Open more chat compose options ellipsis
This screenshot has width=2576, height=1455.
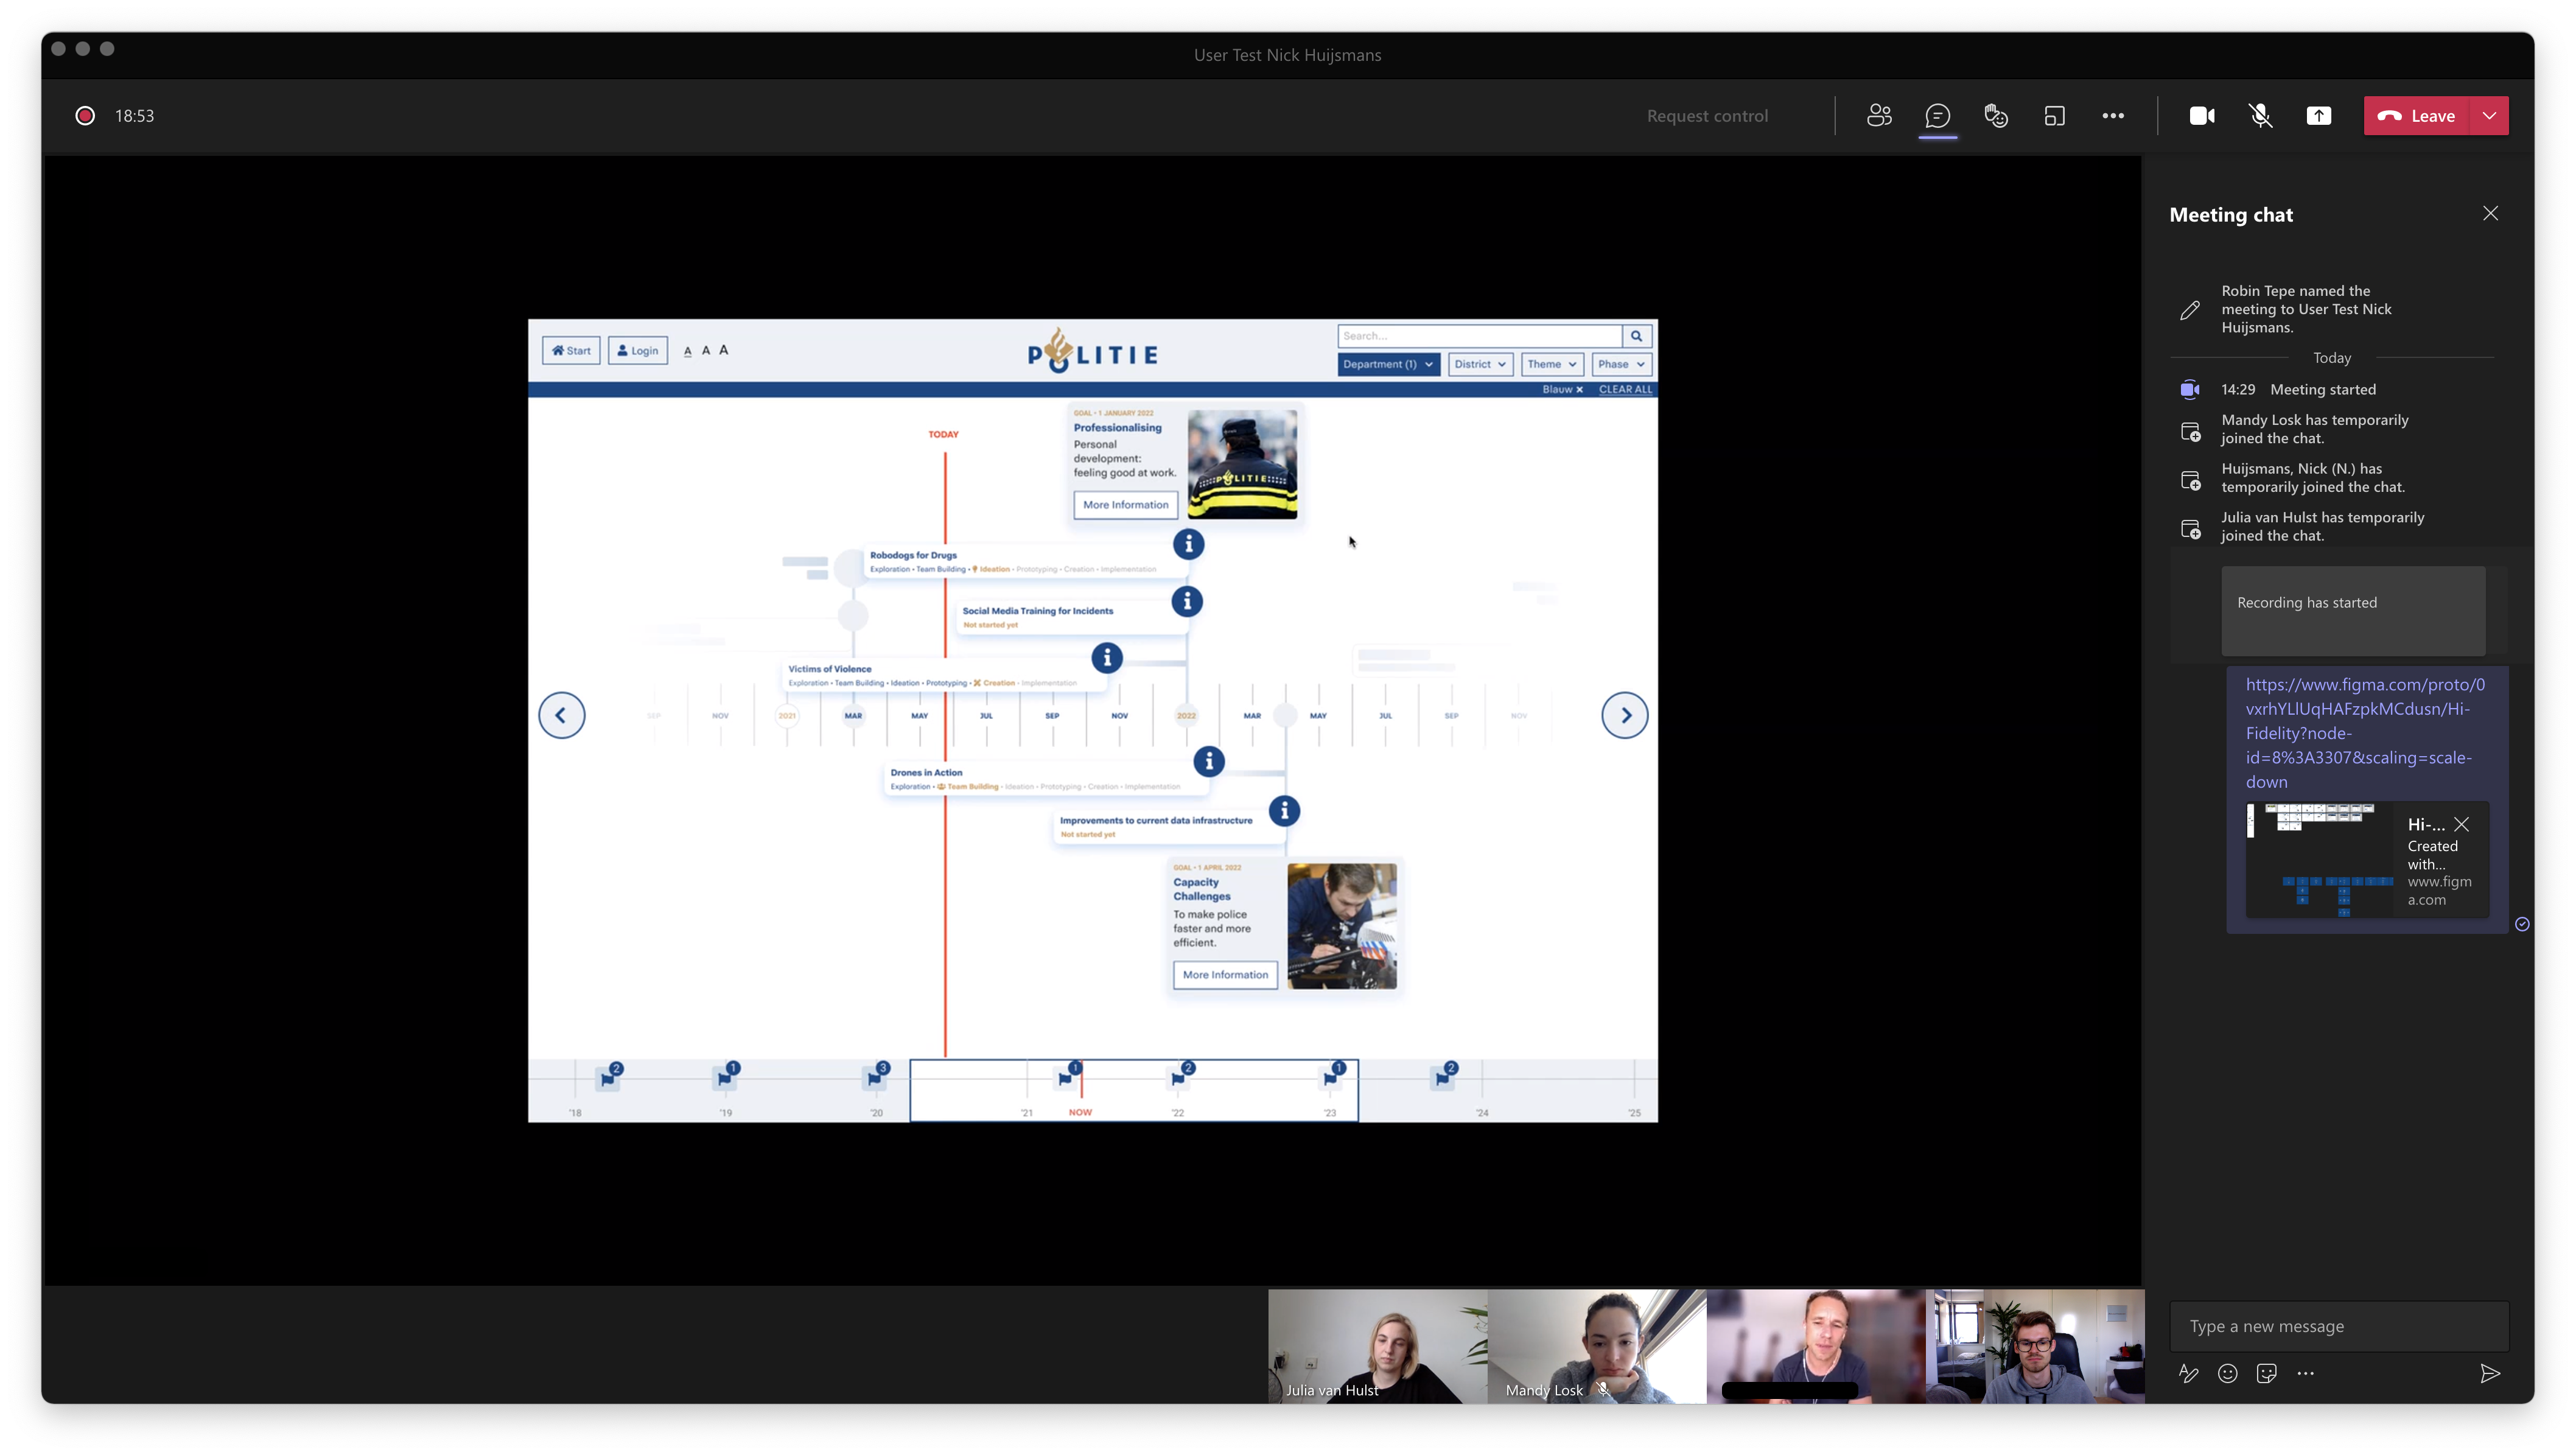2305,1373
